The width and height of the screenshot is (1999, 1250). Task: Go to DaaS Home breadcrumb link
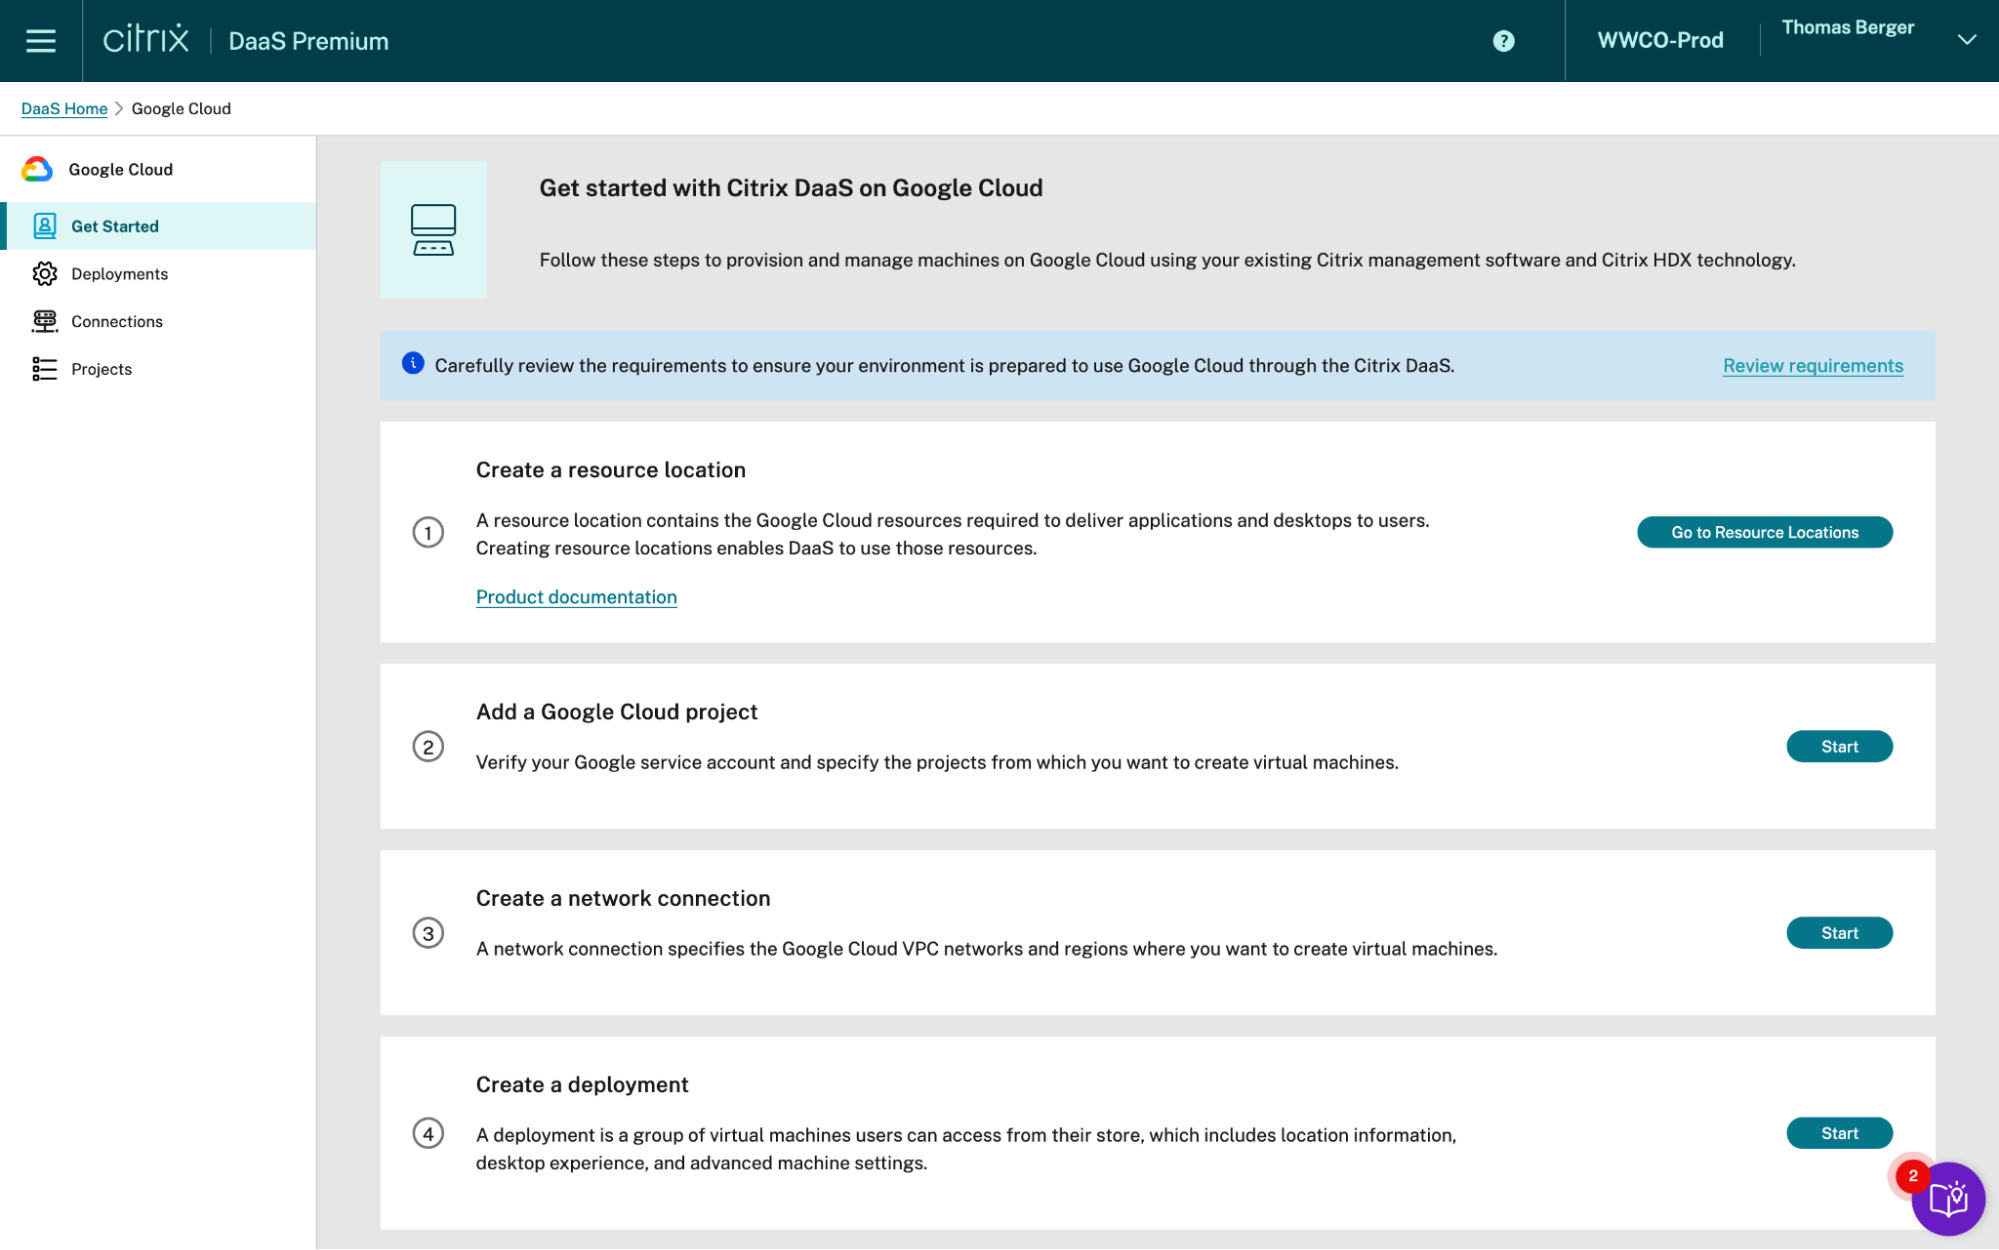tap(64, 109)
